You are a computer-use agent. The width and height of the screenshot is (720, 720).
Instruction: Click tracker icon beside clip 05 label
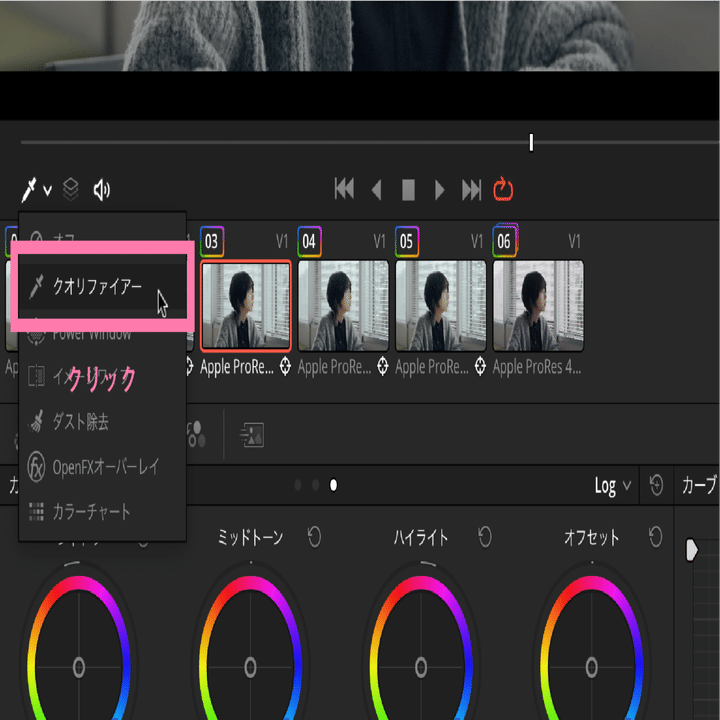pos(480,366)
